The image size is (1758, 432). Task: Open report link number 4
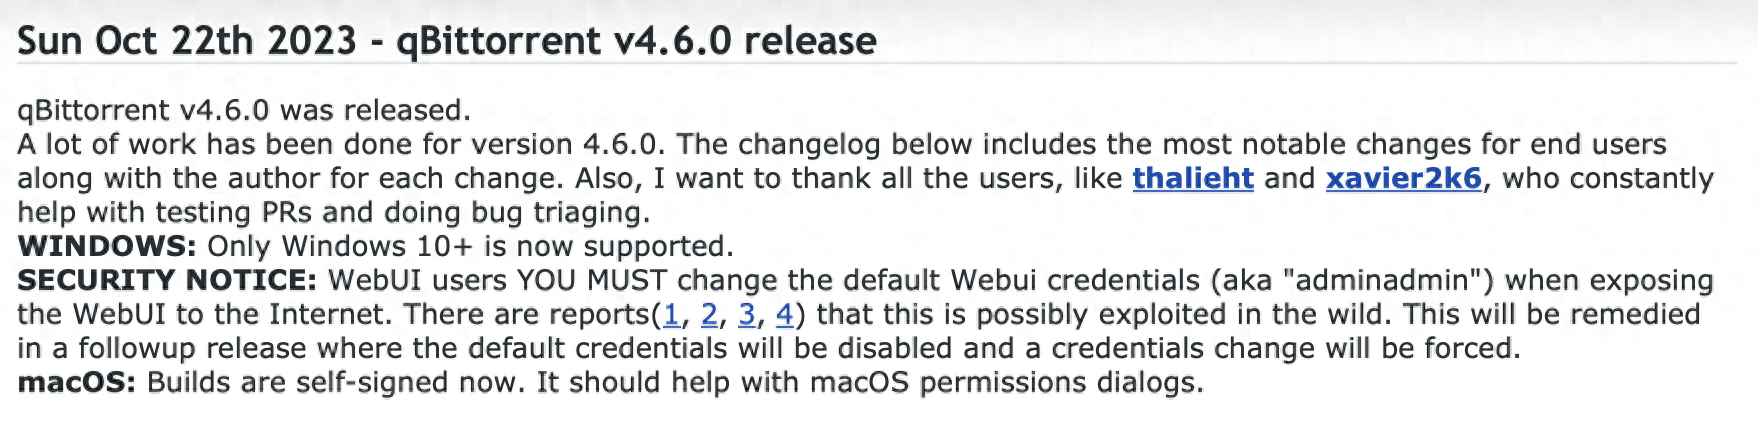(x=784, y=315)
